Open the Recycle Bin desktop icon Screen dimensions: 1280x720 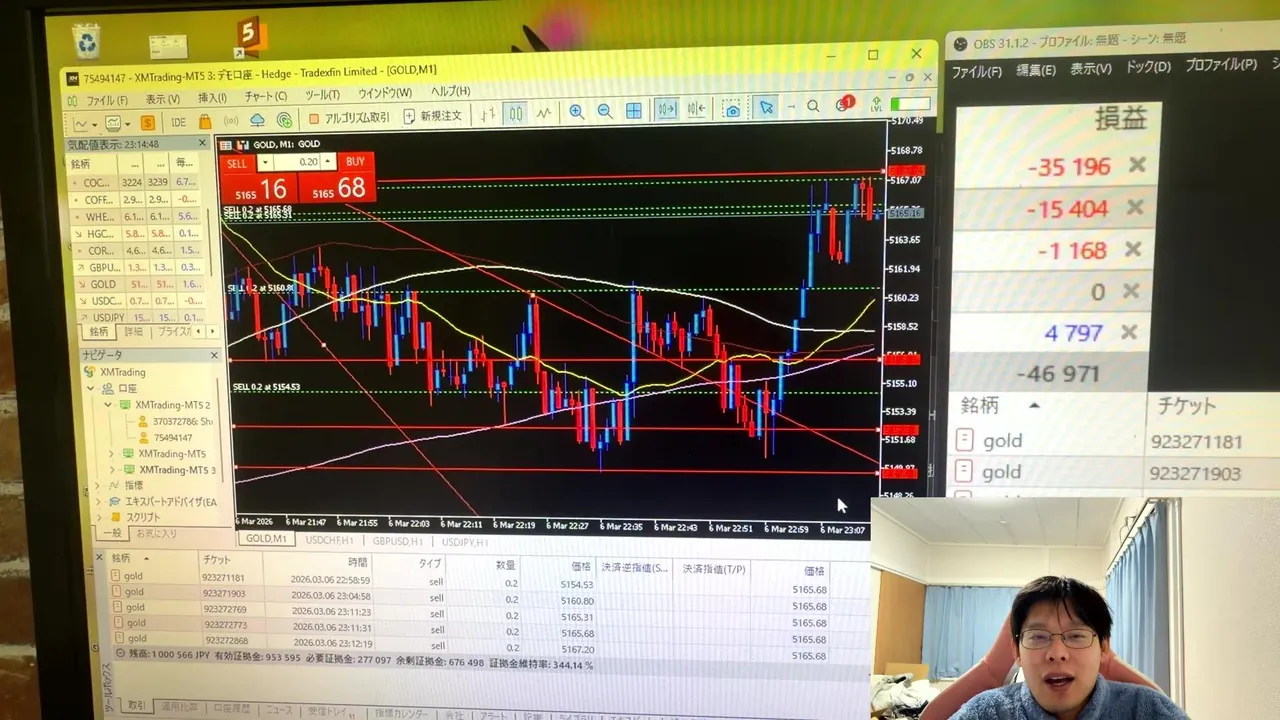pyautogui.click(x=87, y=40)
